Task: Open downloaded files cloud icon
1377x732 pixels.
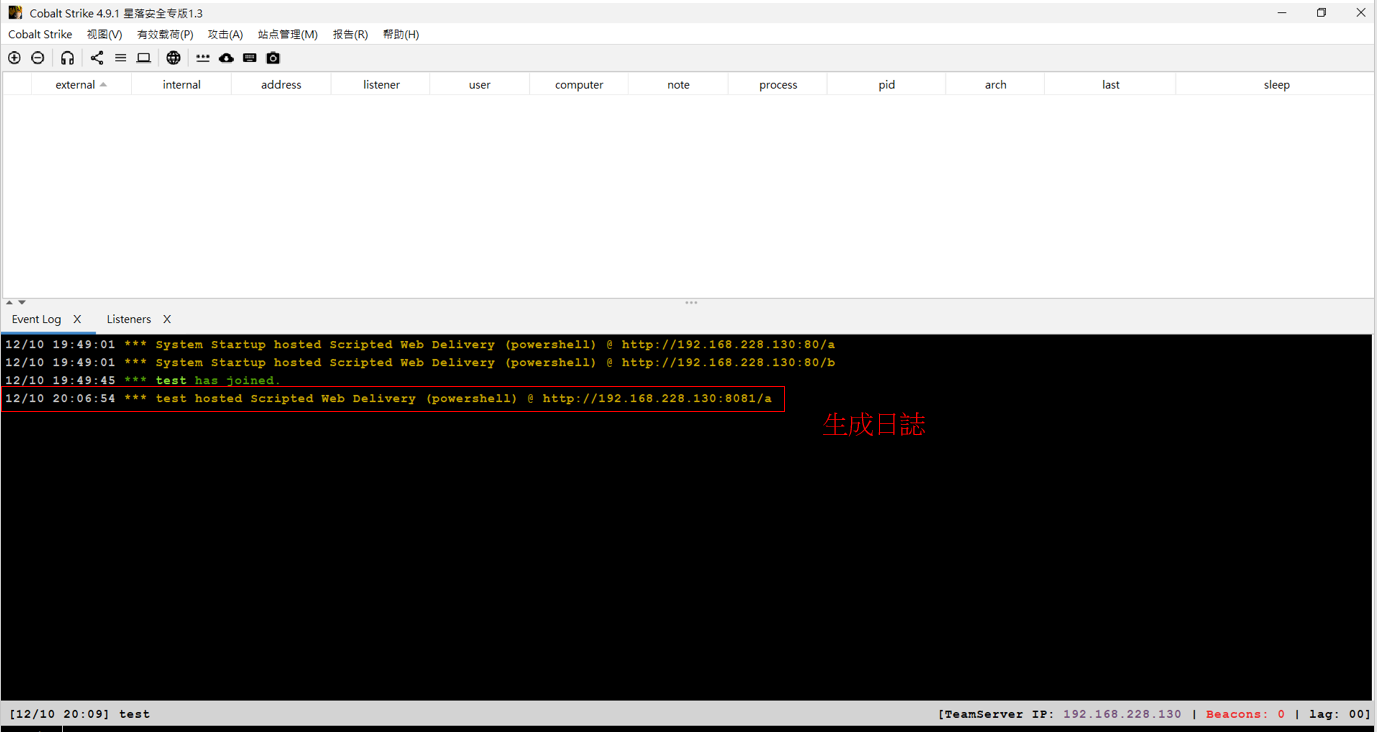Action: (x=226, y=58)
